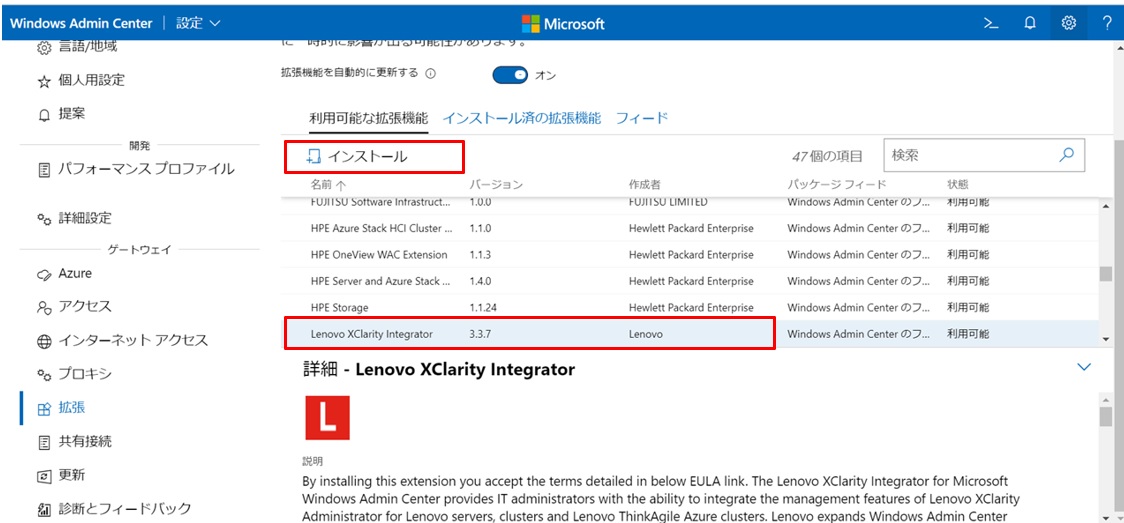1124x523 pixels.
Task: Click the search magnifier icon
Action: pos(1067,155)
